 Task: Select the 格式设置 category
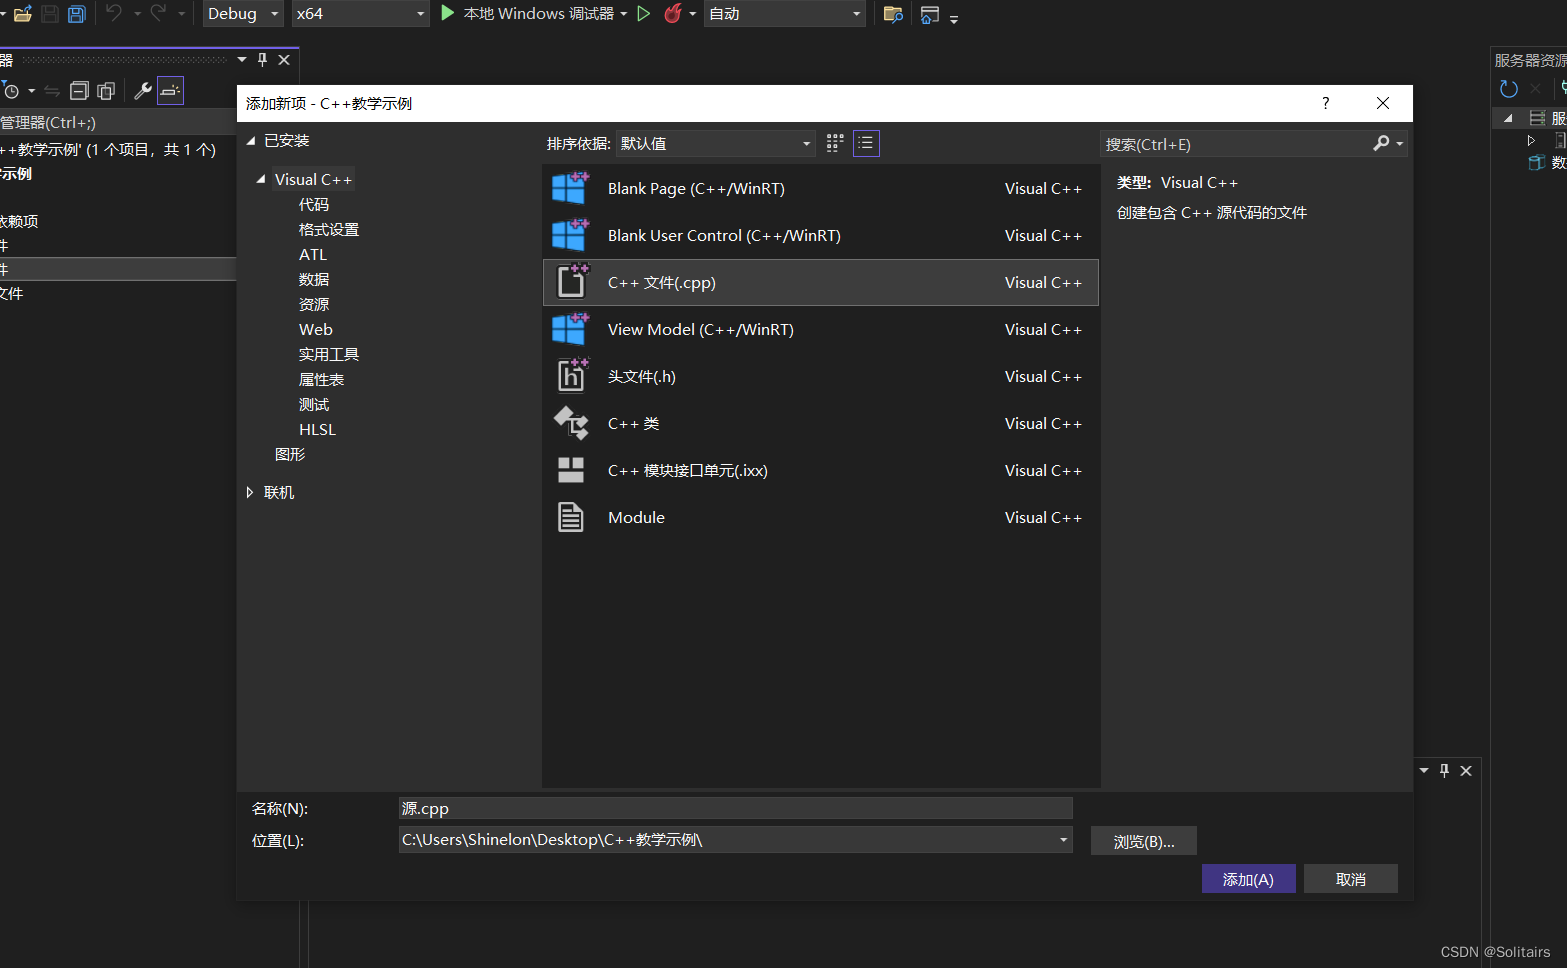[329, 230]
